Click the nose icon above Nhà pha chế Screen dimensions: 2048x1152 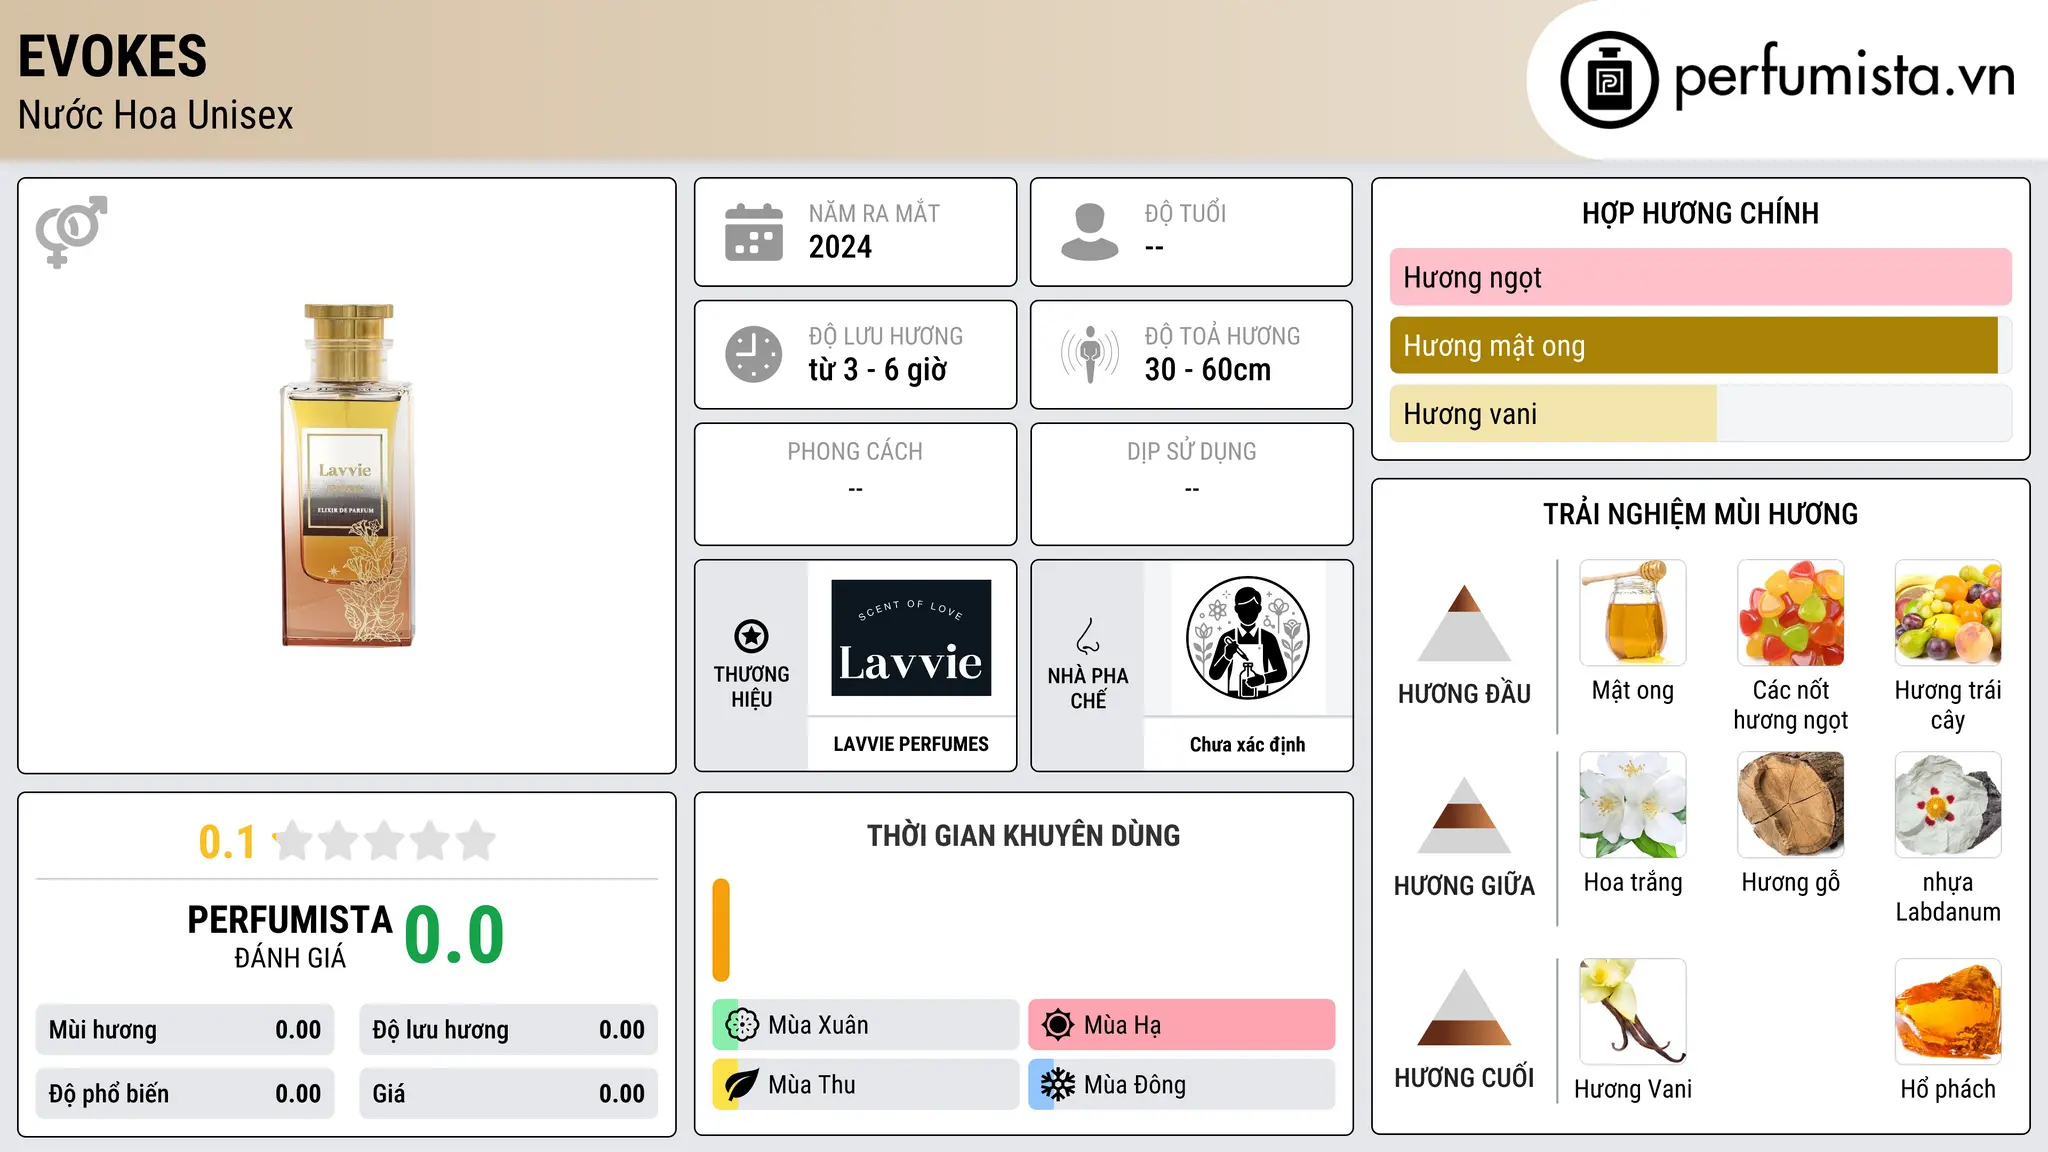(x=1088, y=636)
